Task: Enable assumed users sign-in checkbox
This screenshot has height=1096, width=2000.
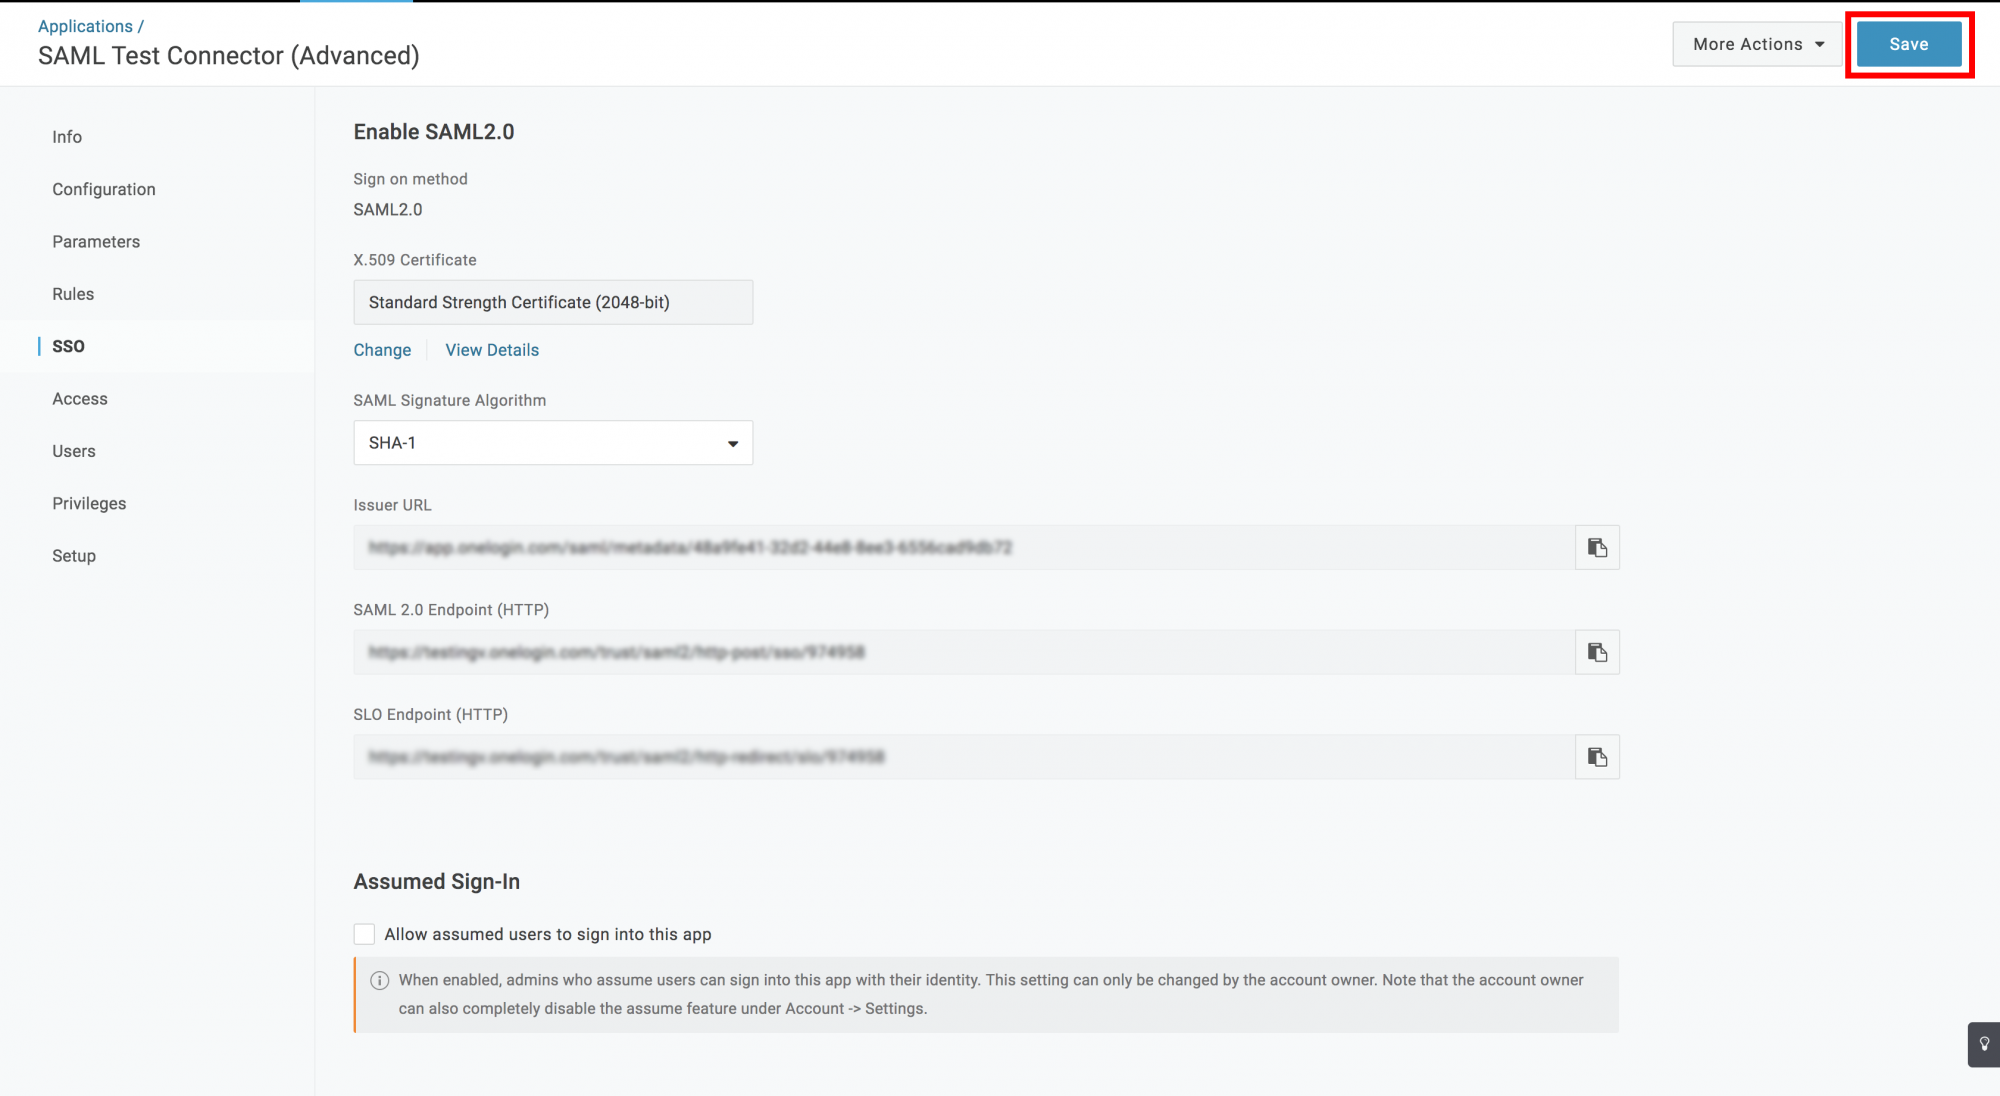Action: 364,934
